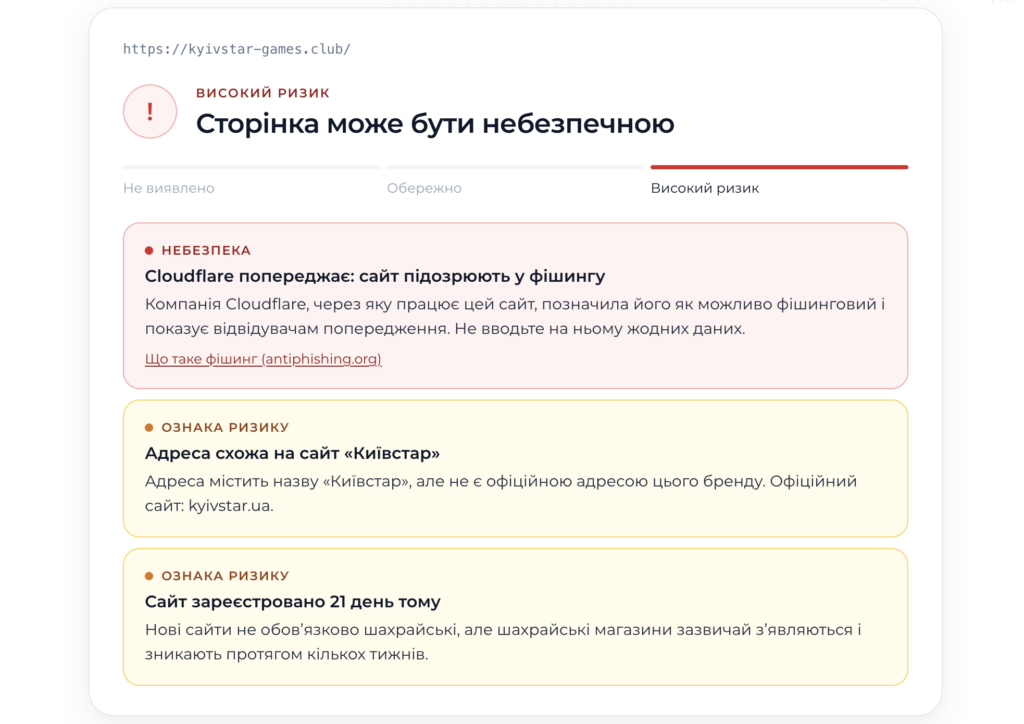Image resolution: width=1024 pixels, height=724 pixels.
Task: Click the 'ВИСОКИЙ РИЗИК' caption above heading
Action: pyautogui.click(x=263, y=93)
